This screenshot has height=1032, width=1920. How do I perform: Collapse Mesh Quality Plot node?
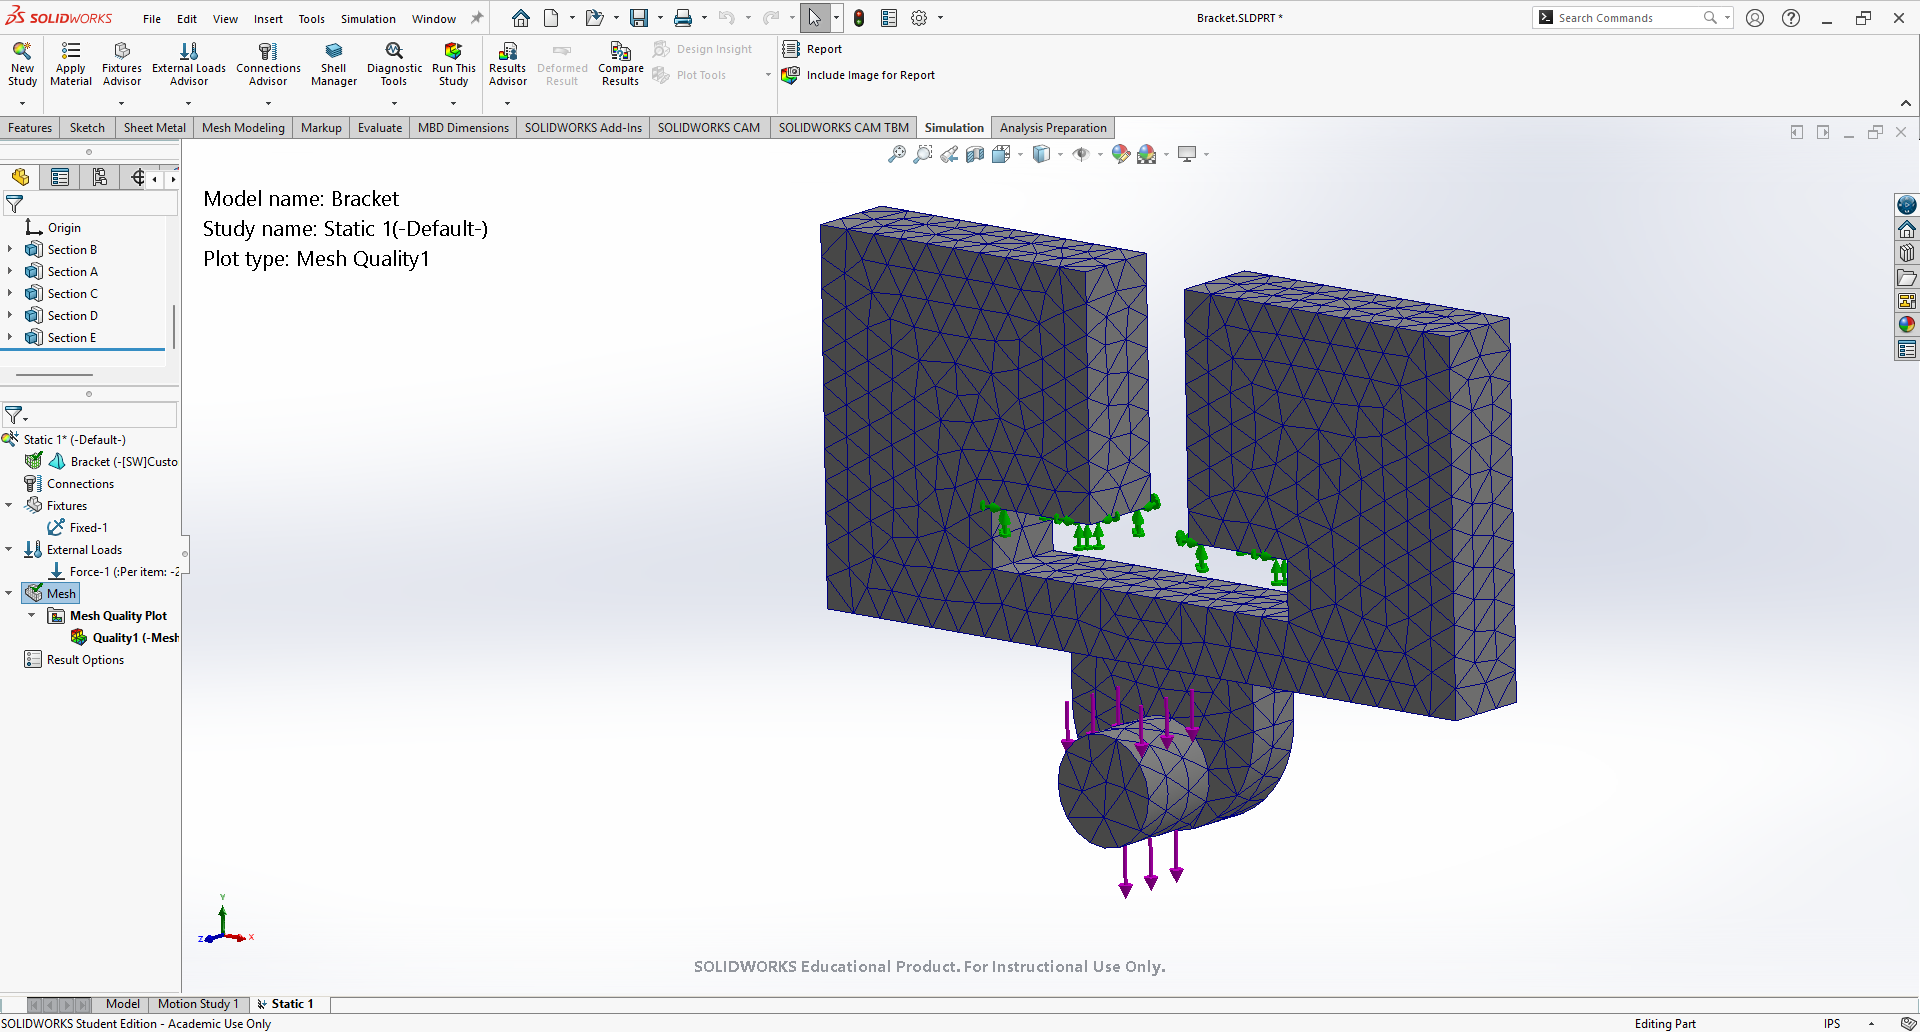point(32,616)
